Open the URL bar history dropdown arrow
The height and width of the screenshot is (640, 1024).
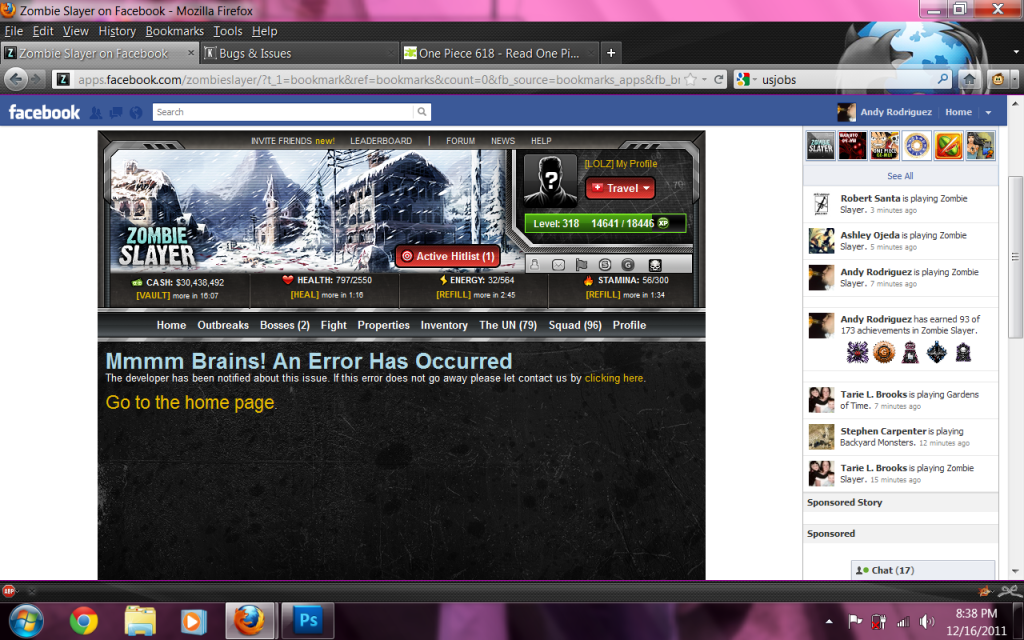pos(705,80)
